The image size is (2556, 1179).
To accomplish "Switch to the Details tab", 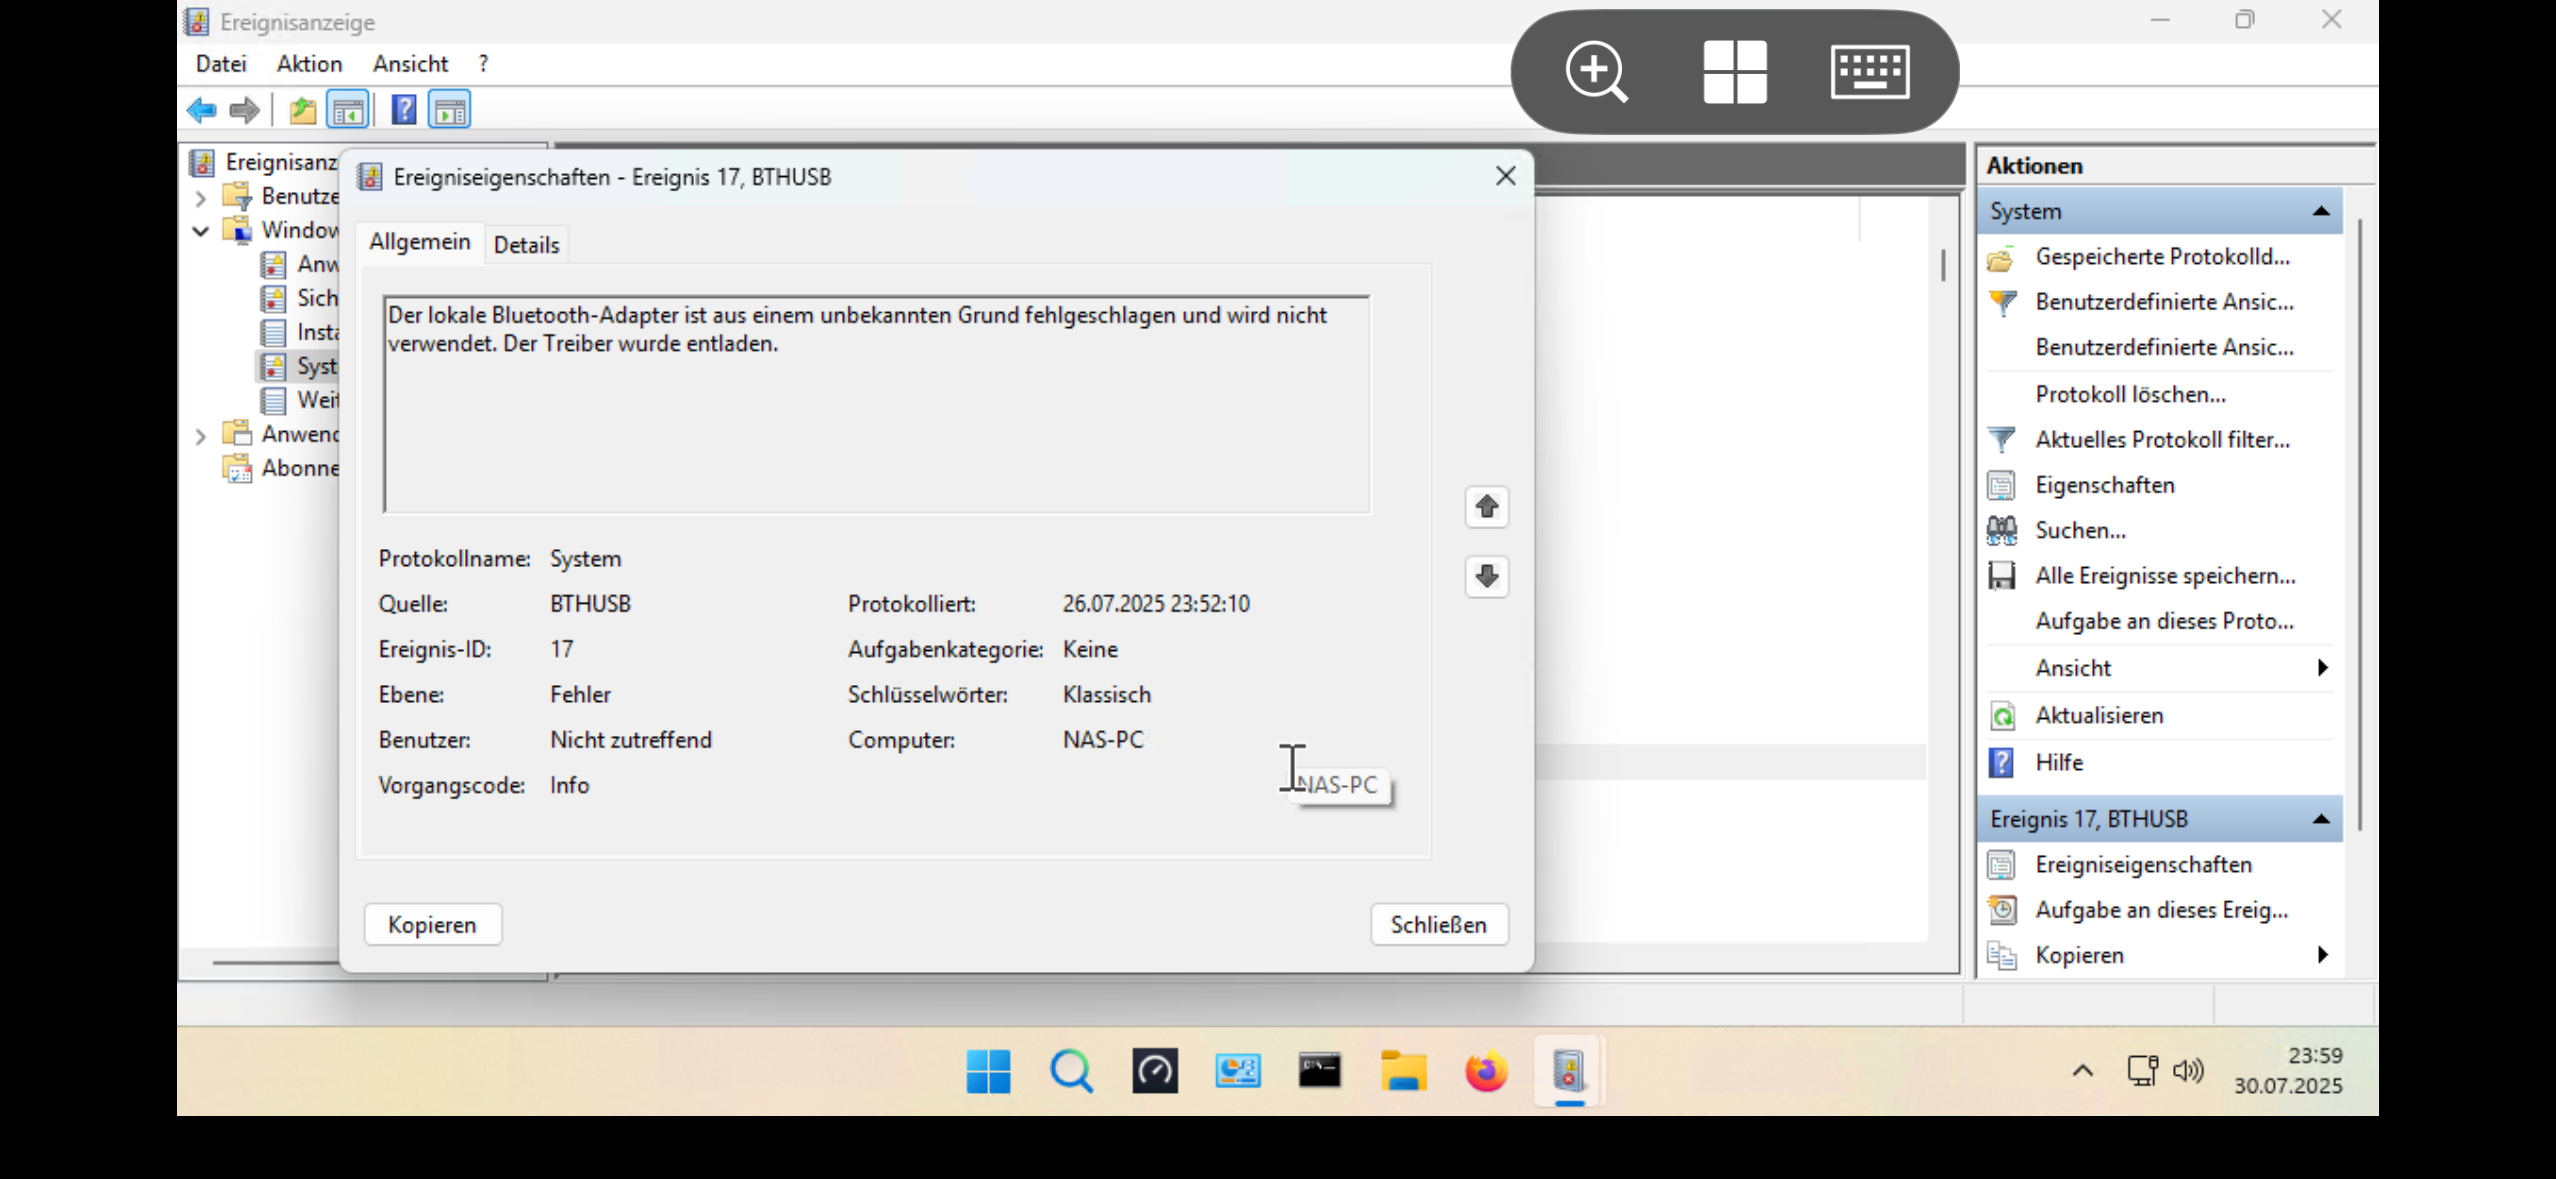I will (x=526, y=245).
